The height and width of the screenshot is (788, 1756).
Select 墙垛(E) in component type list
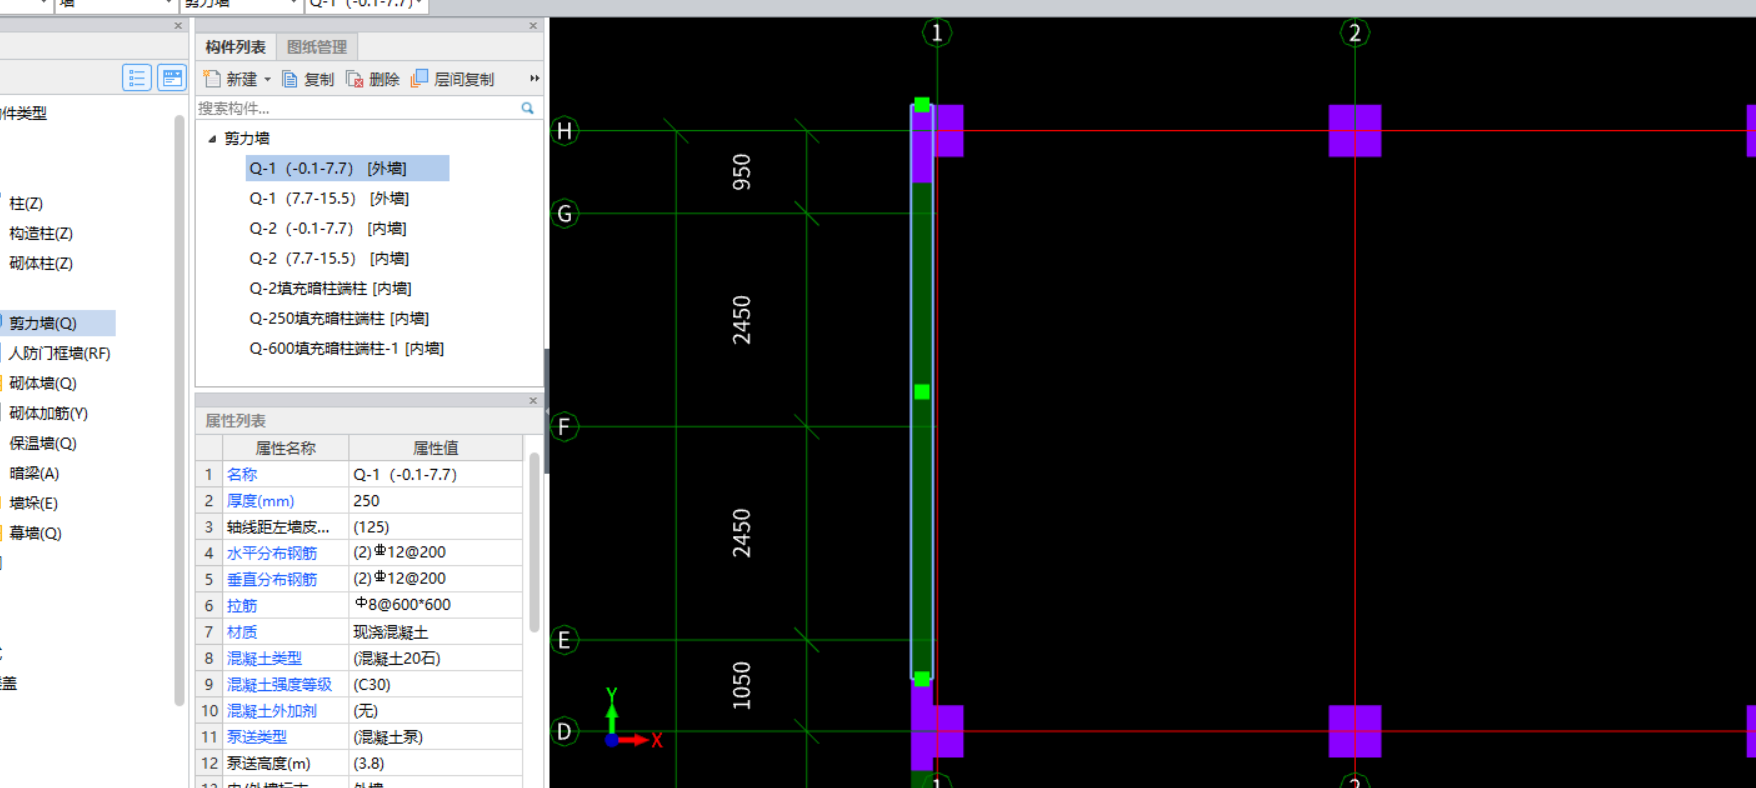(34, 503)
